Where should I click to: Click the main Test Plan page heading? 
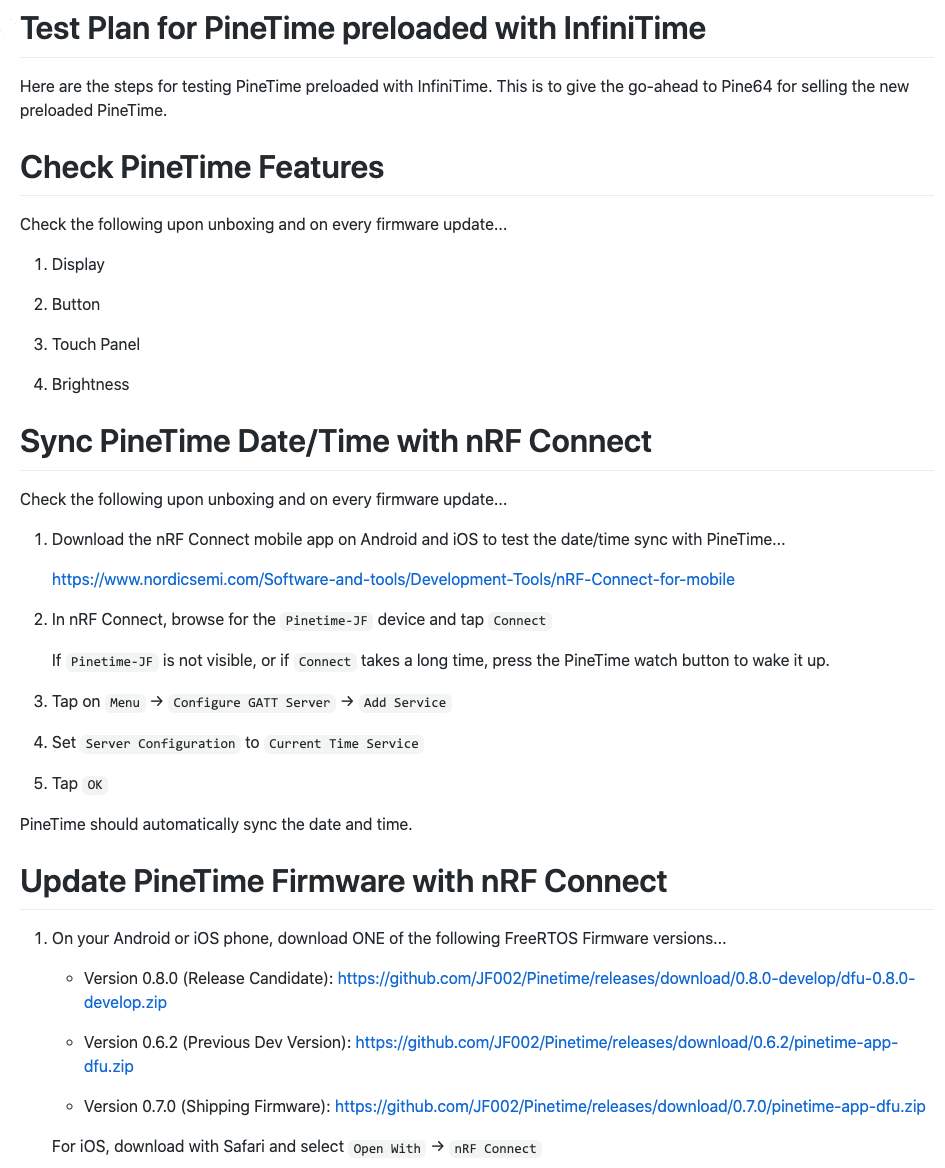[363, 28]
